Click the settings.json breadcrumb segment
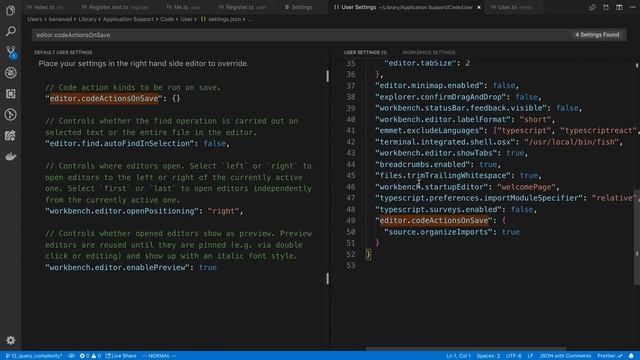Image resolution: width=640 pixels, height=360 pixels. pyautogui.click(x=221, y=19)
